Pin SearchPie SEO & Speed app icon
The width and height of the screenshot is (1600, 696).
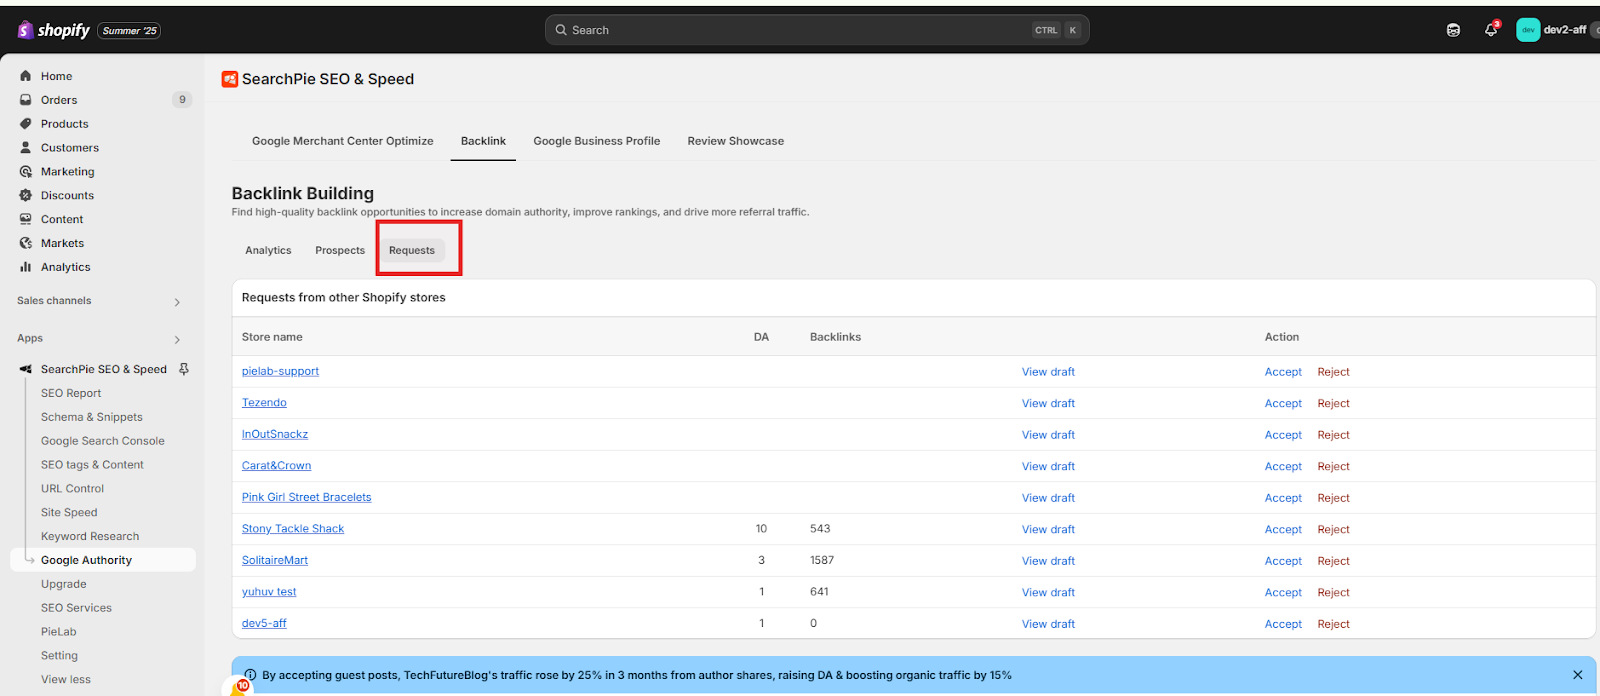(184, 369)
